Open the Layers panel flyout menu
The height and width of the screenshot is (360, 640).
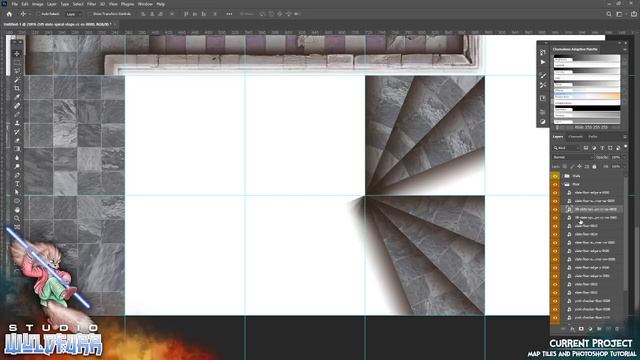[x=625, y=137]
